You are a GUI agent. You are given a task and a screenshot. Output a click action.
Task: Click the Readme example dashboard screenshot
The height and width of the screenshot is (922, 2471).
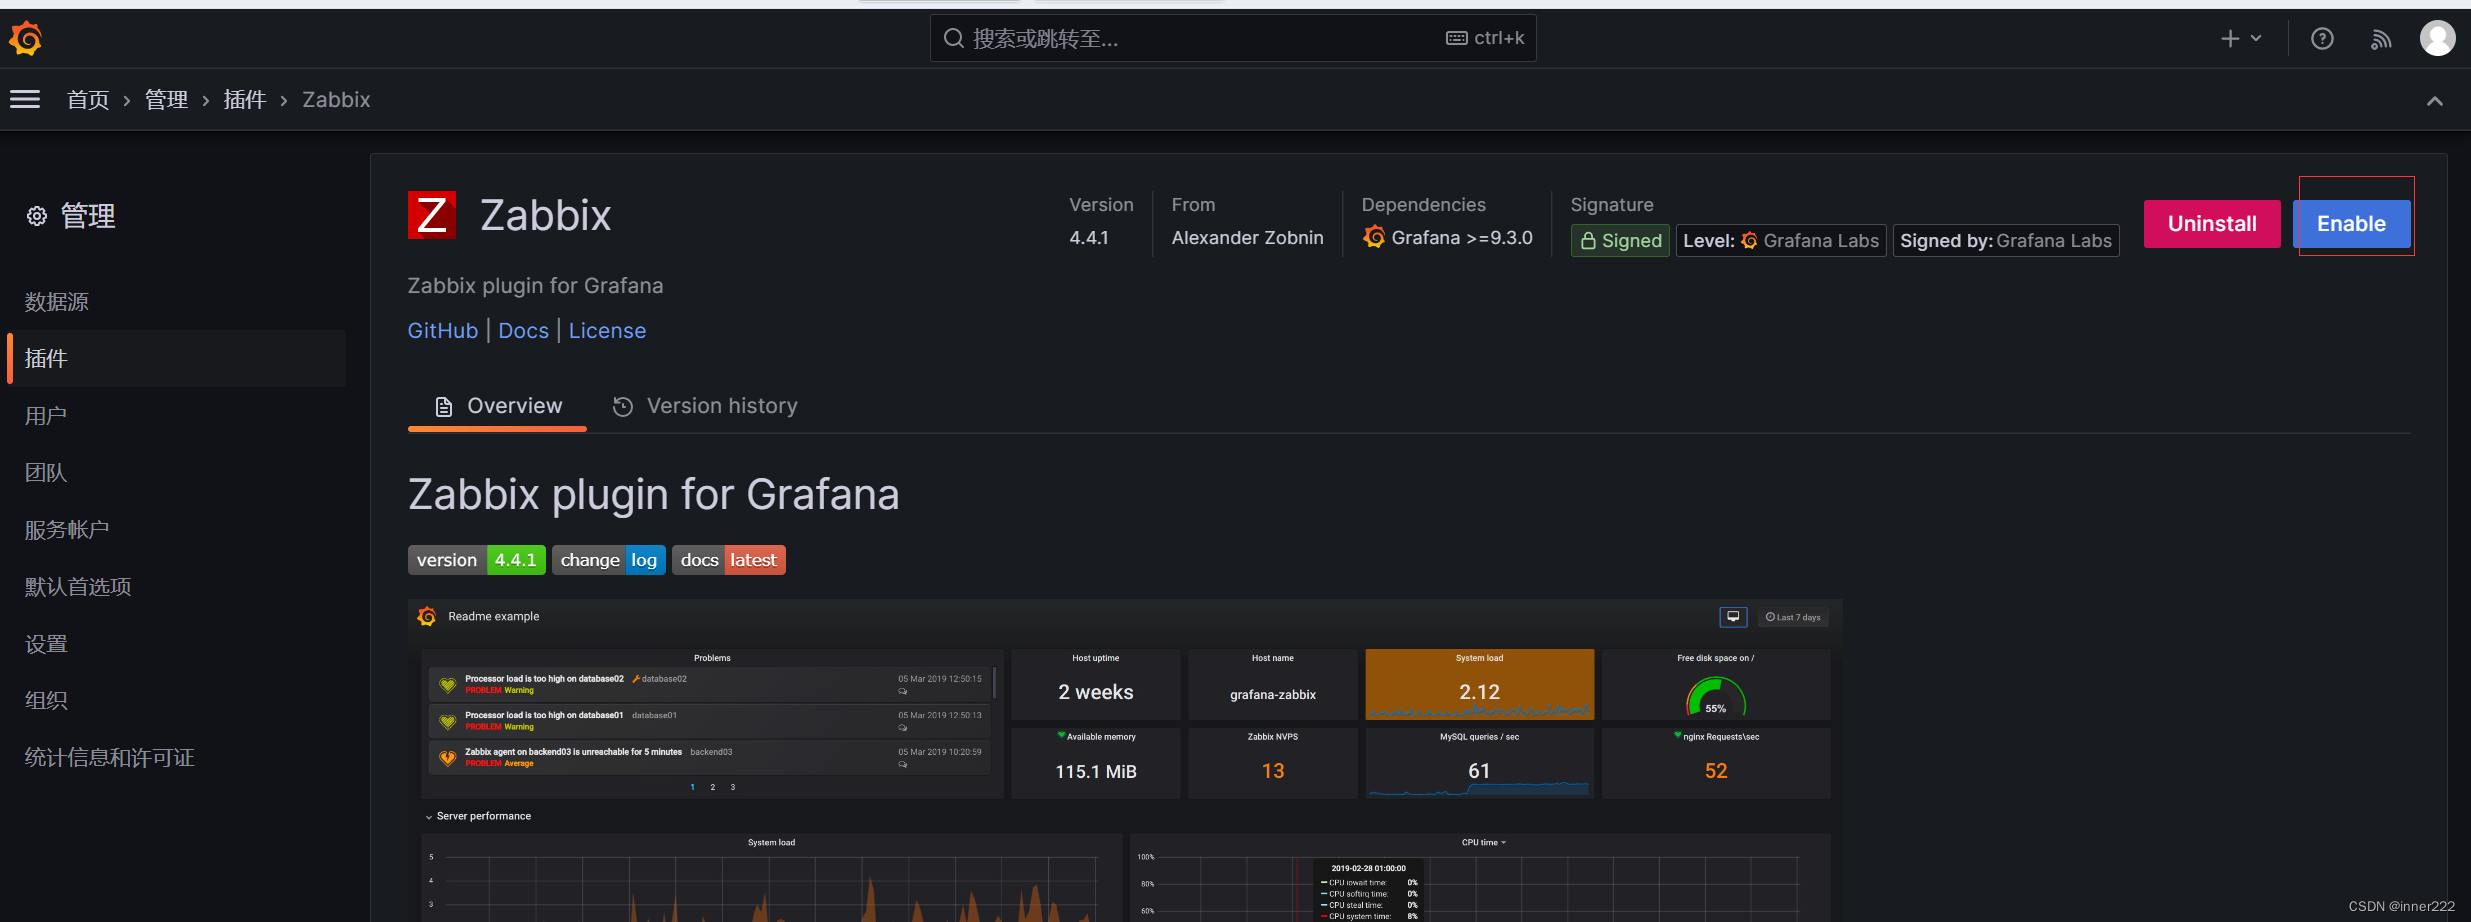point(1125,760)
